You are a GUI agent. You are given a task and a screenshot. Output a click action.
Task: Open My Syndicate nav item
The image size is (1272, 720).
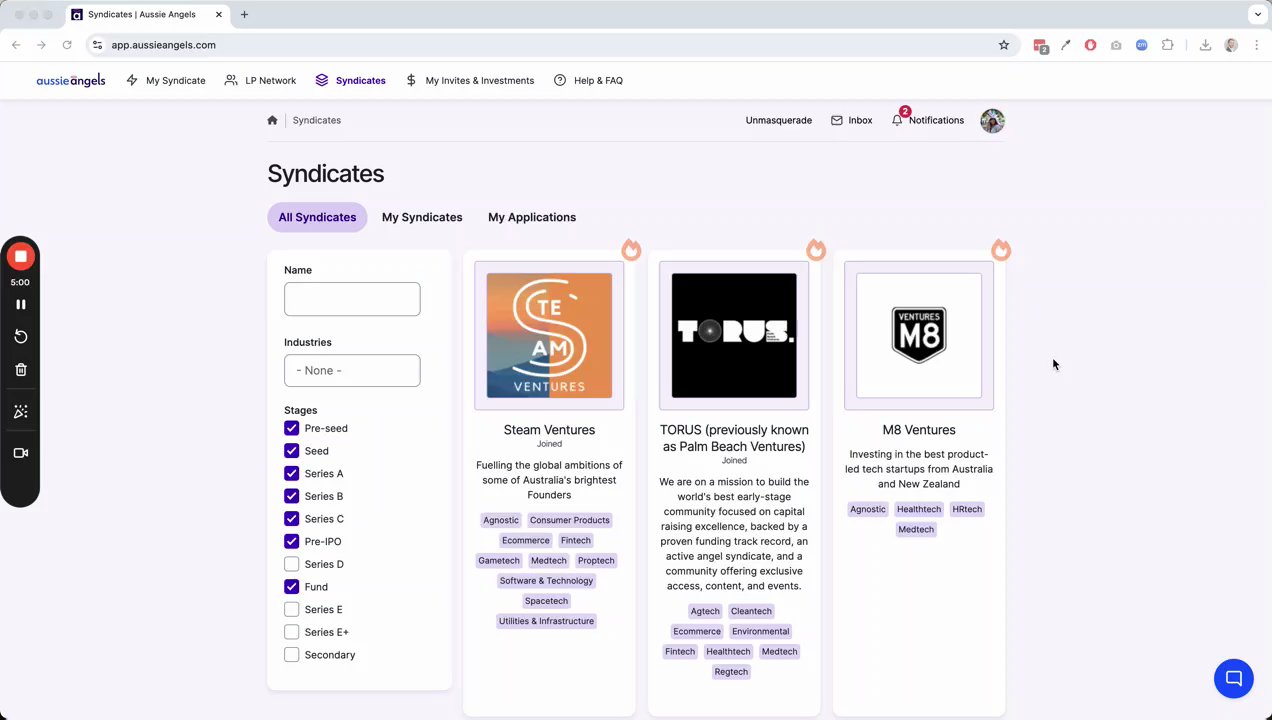(x=166, y=80)
